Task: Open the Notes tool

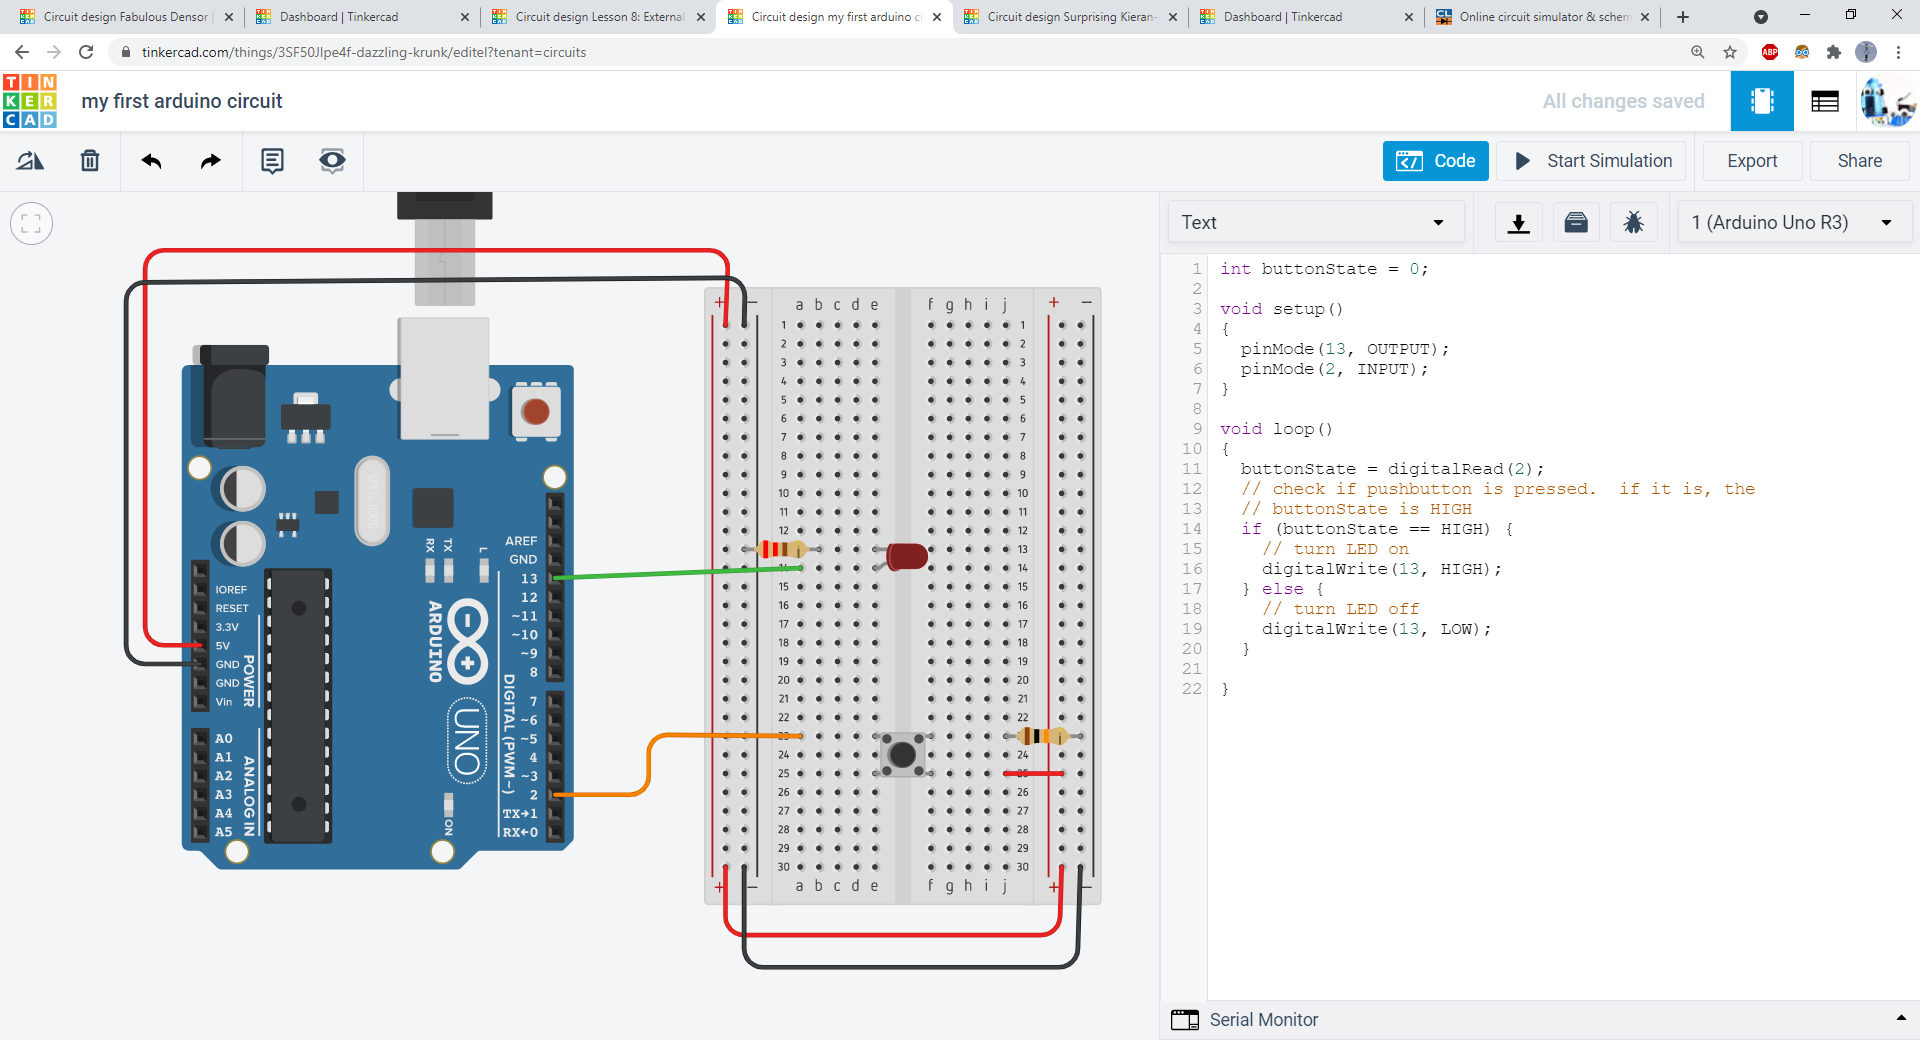Action: (x=271, y=160)
